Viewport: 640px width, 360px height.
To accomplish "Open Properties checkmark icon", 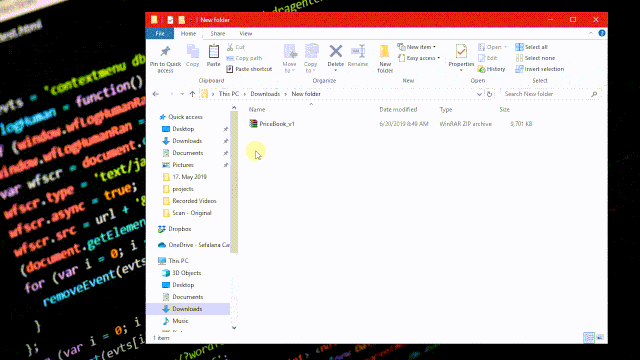I will (461, 52).
